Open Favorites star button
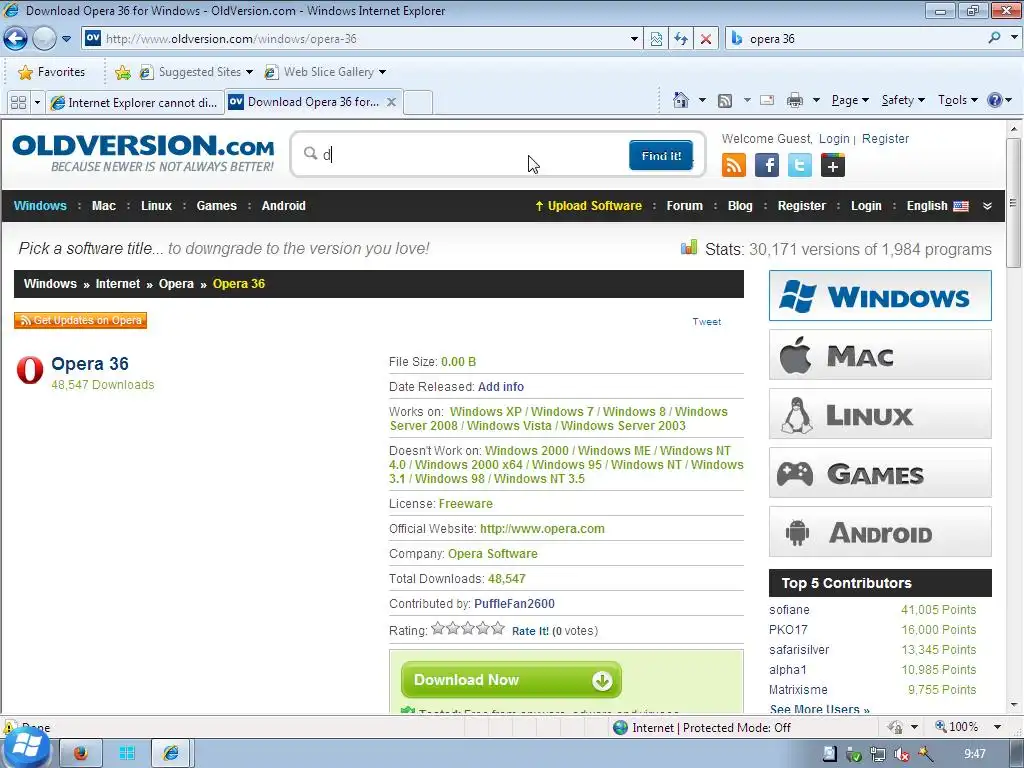 (52, 72)
